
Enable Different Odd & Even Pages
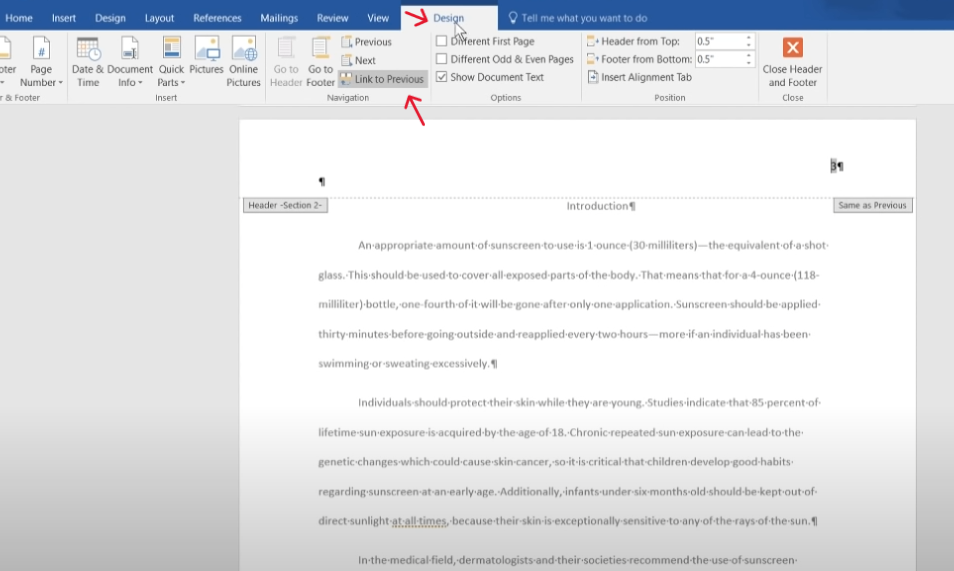pos(442,59)
